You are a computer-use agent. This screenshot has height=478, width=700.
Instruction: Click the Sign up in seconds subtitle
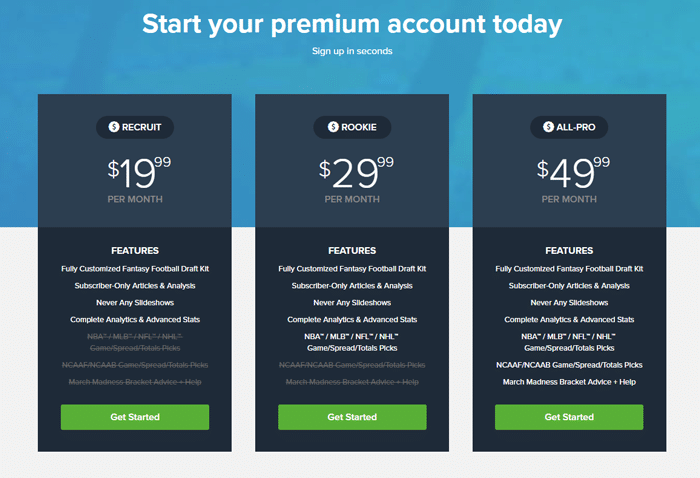[352, 51]
